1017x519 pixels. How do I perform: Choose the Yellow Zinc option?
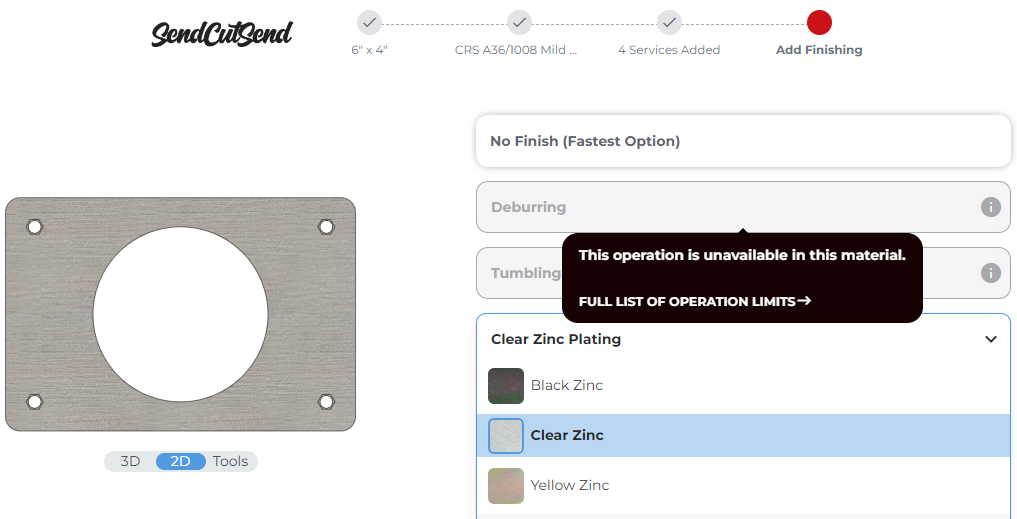569,485
